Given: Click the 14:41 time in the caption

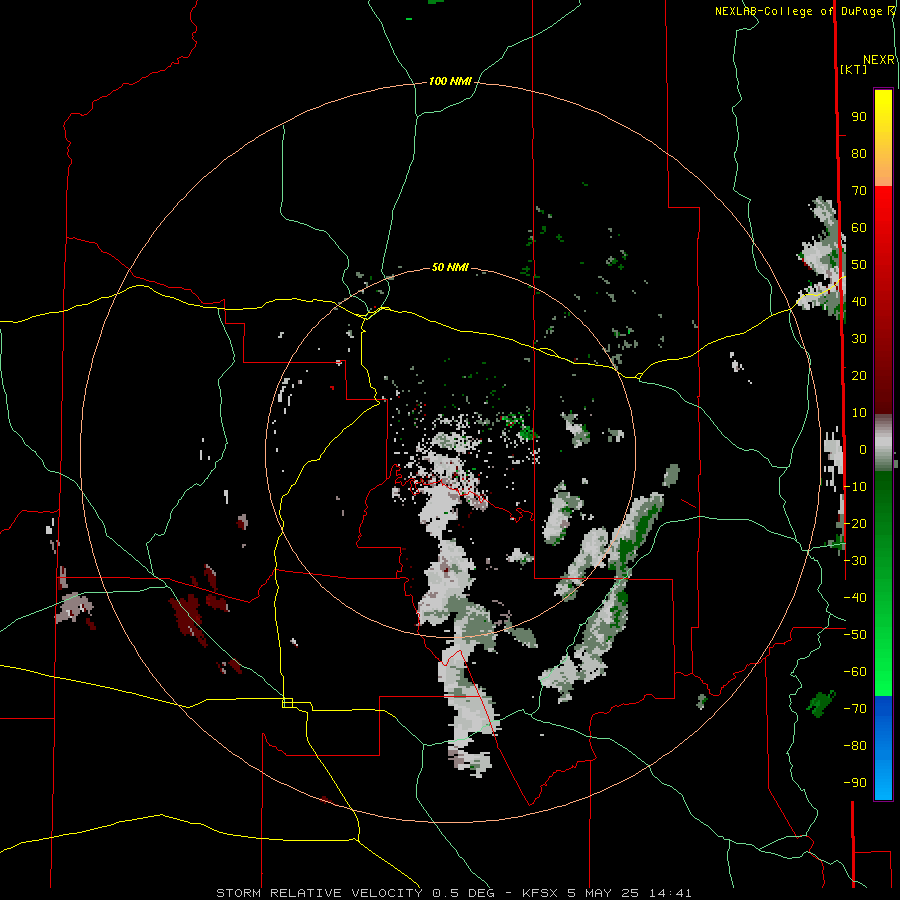Looking at the screenshot, I should 671,893.
